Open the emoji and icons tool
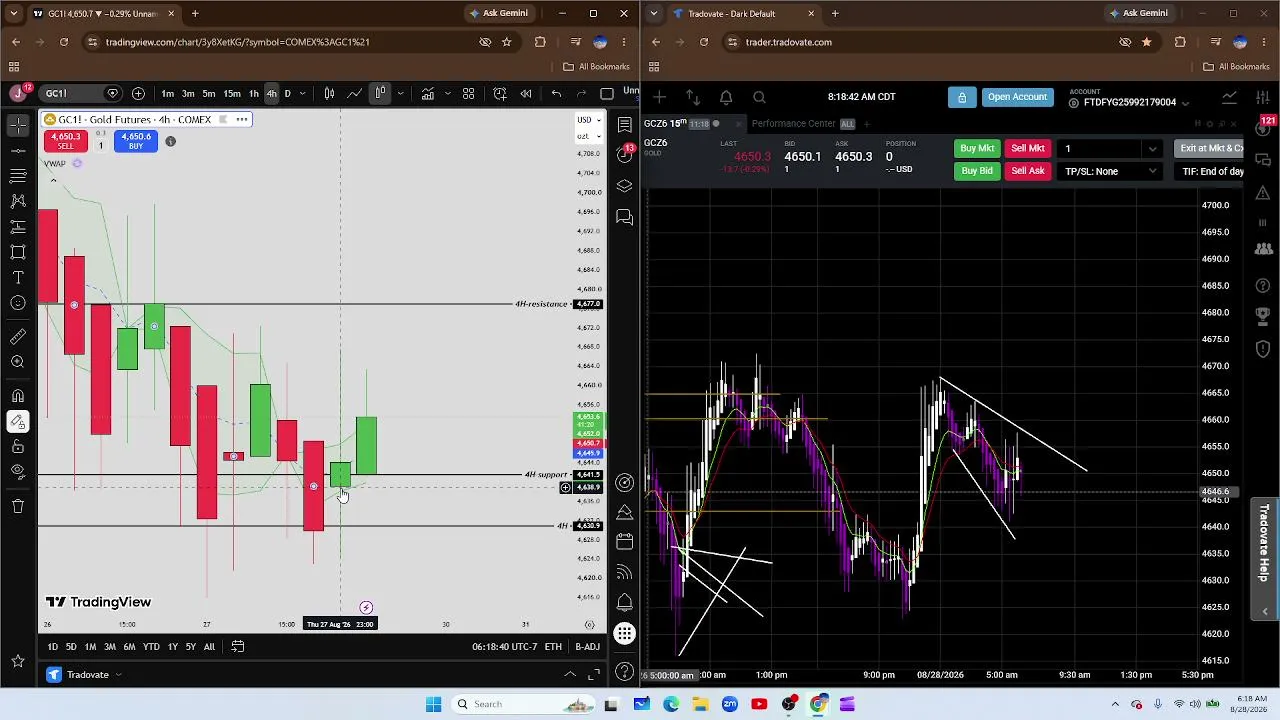This screenshot has width=1280, height=720. 18,303
